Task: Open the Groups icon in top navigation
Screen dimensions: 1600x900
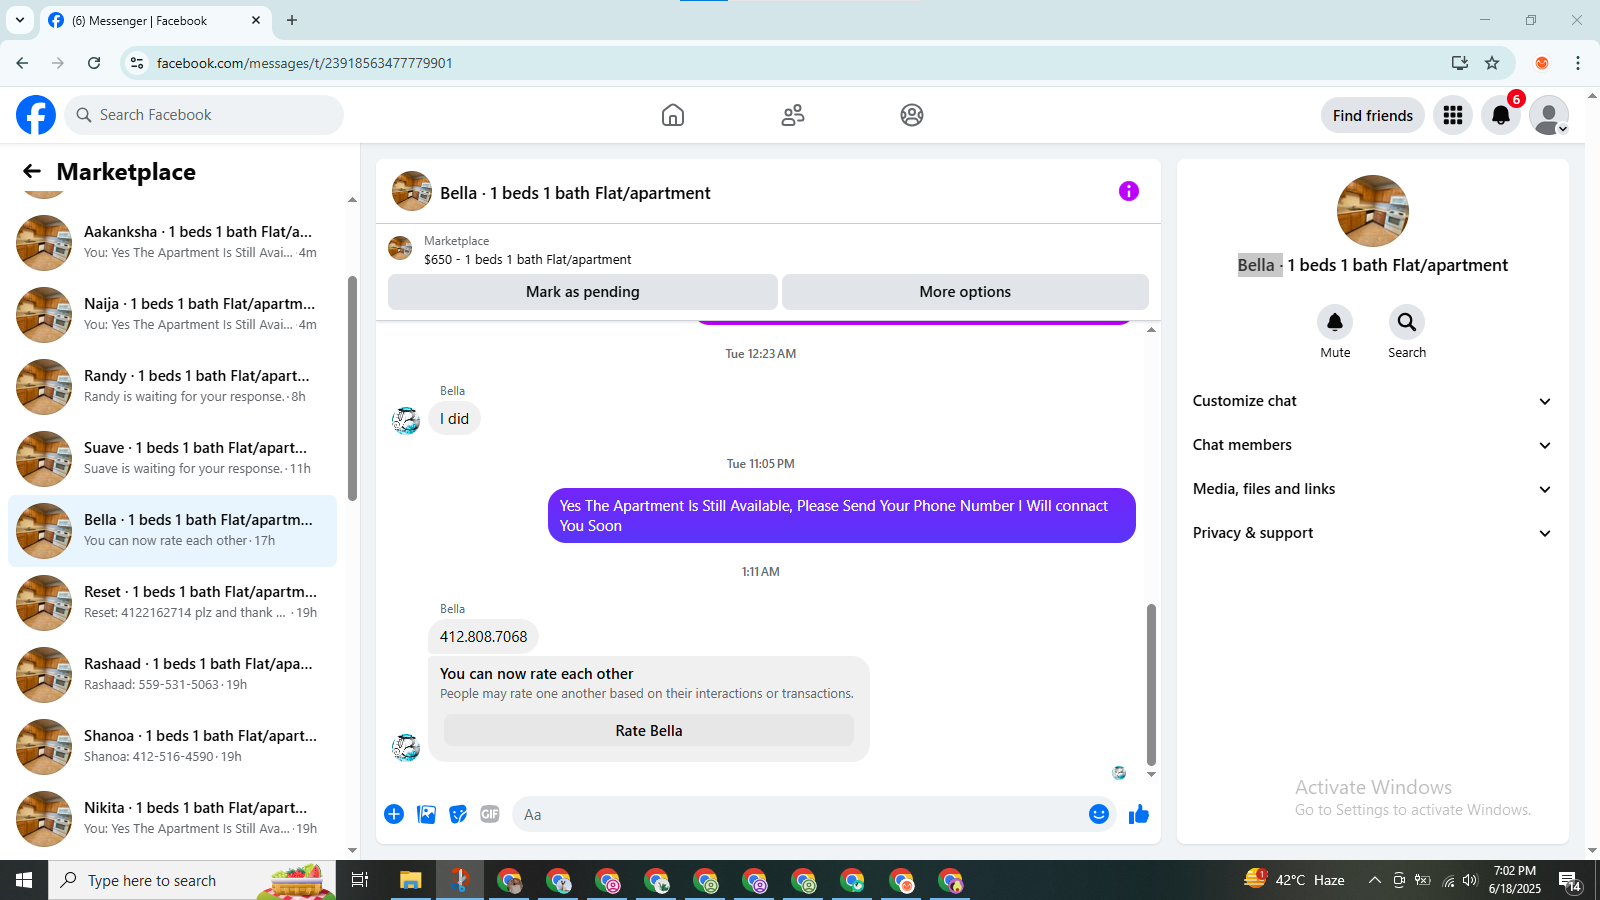Action: click(912, 115)
